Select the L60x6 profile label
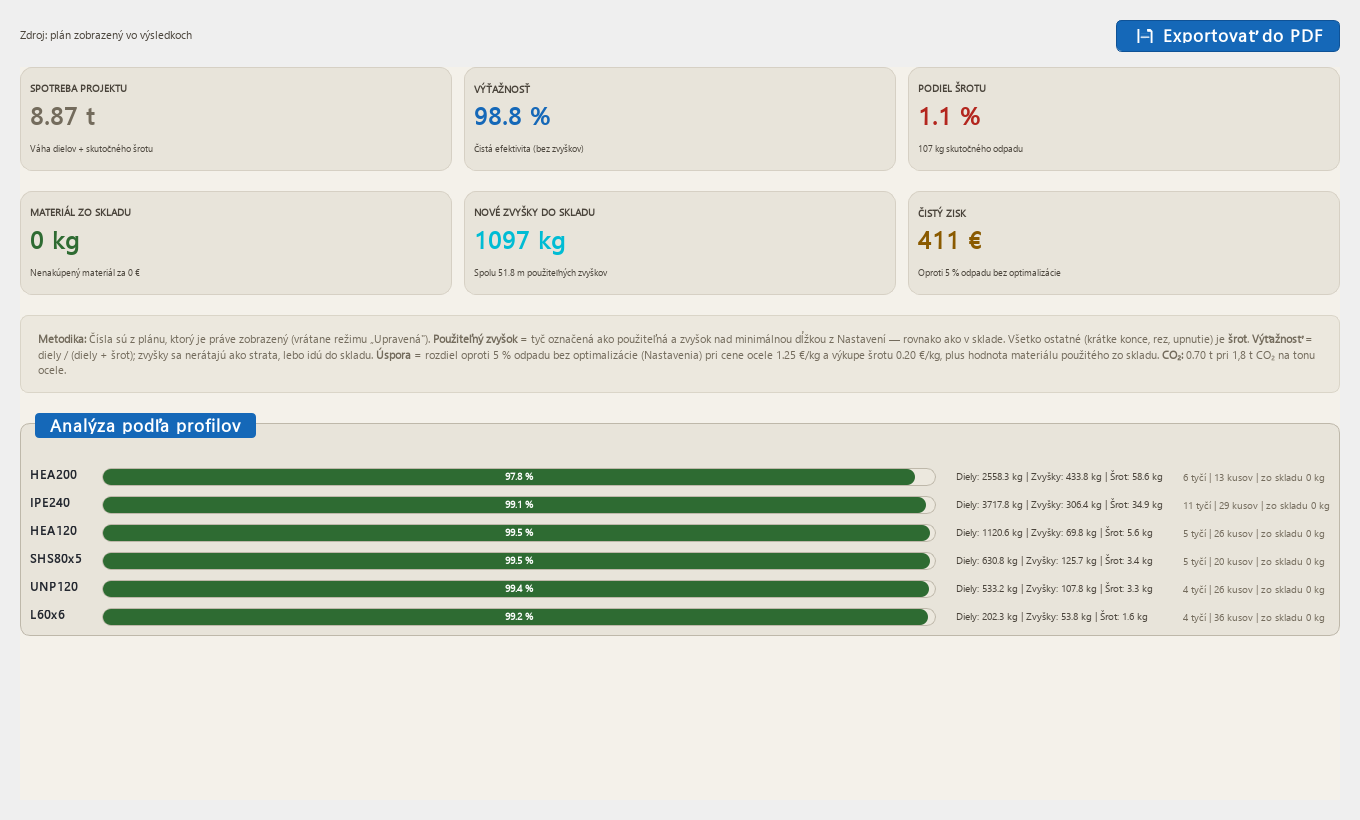Viewport: 1360px width, 820px height. click(48, 615)
